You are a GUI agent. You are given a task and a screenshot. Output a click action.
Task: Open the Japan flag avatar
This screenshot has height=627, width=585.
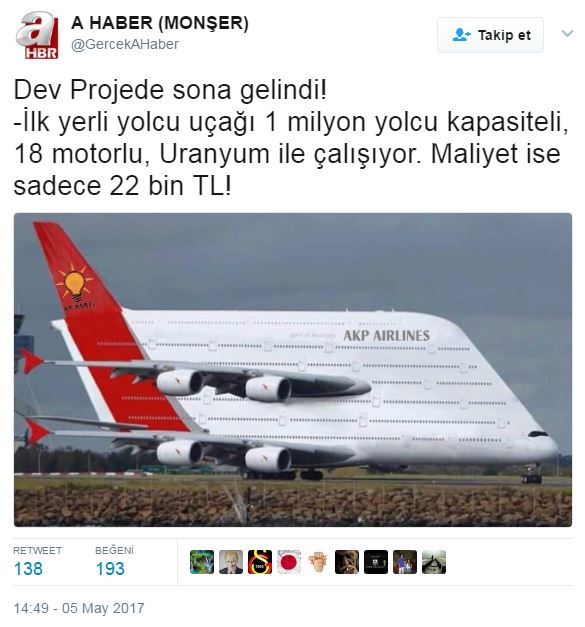289,562
